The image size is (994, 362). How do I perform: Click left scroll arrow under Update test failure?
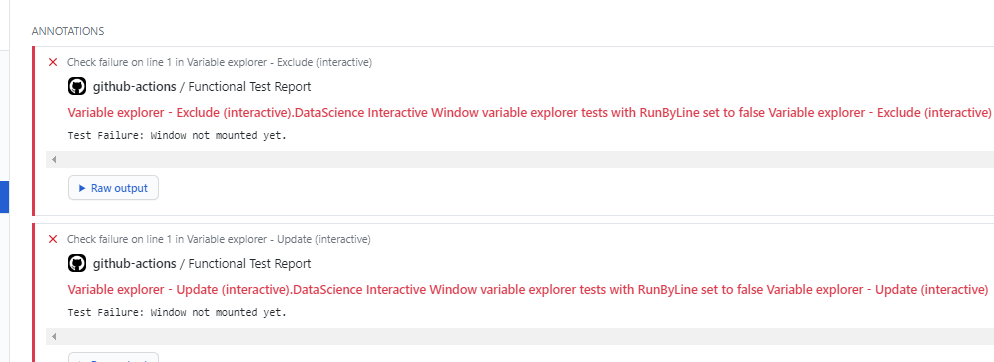(54, 337)
